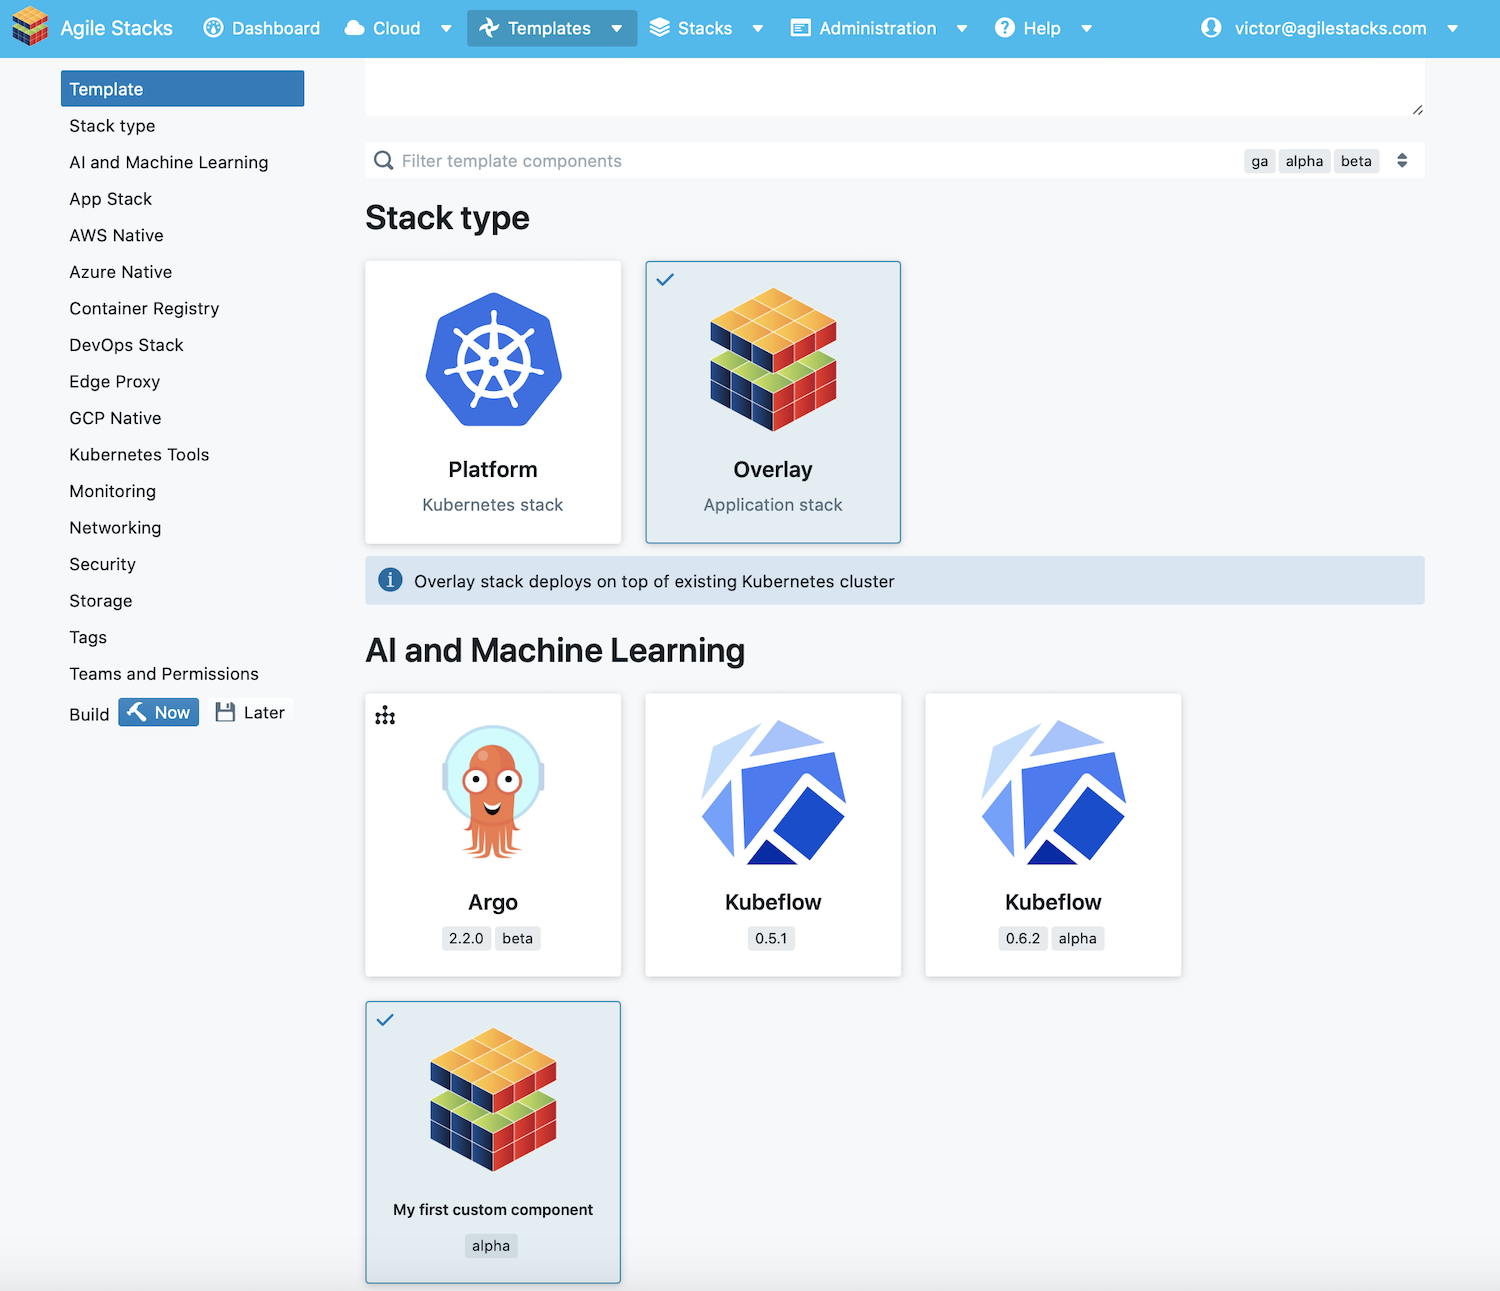Screen dimensions: 1500x1291
Task: Click the textarea resize handle
Action: (1418, 109)
